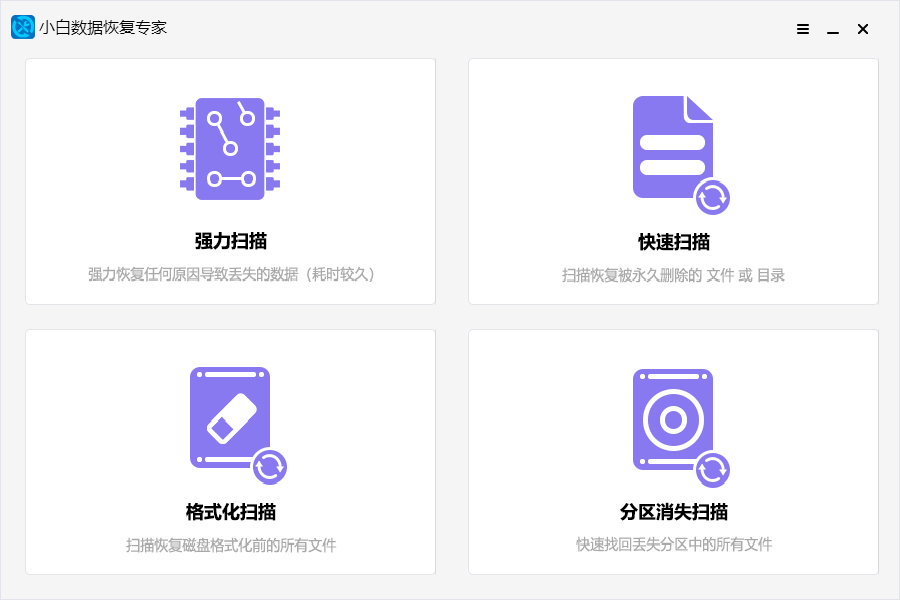Click the description under 强力扫描
The width and height of the screenshot is (900, 600).
click(x=230, y=274)
